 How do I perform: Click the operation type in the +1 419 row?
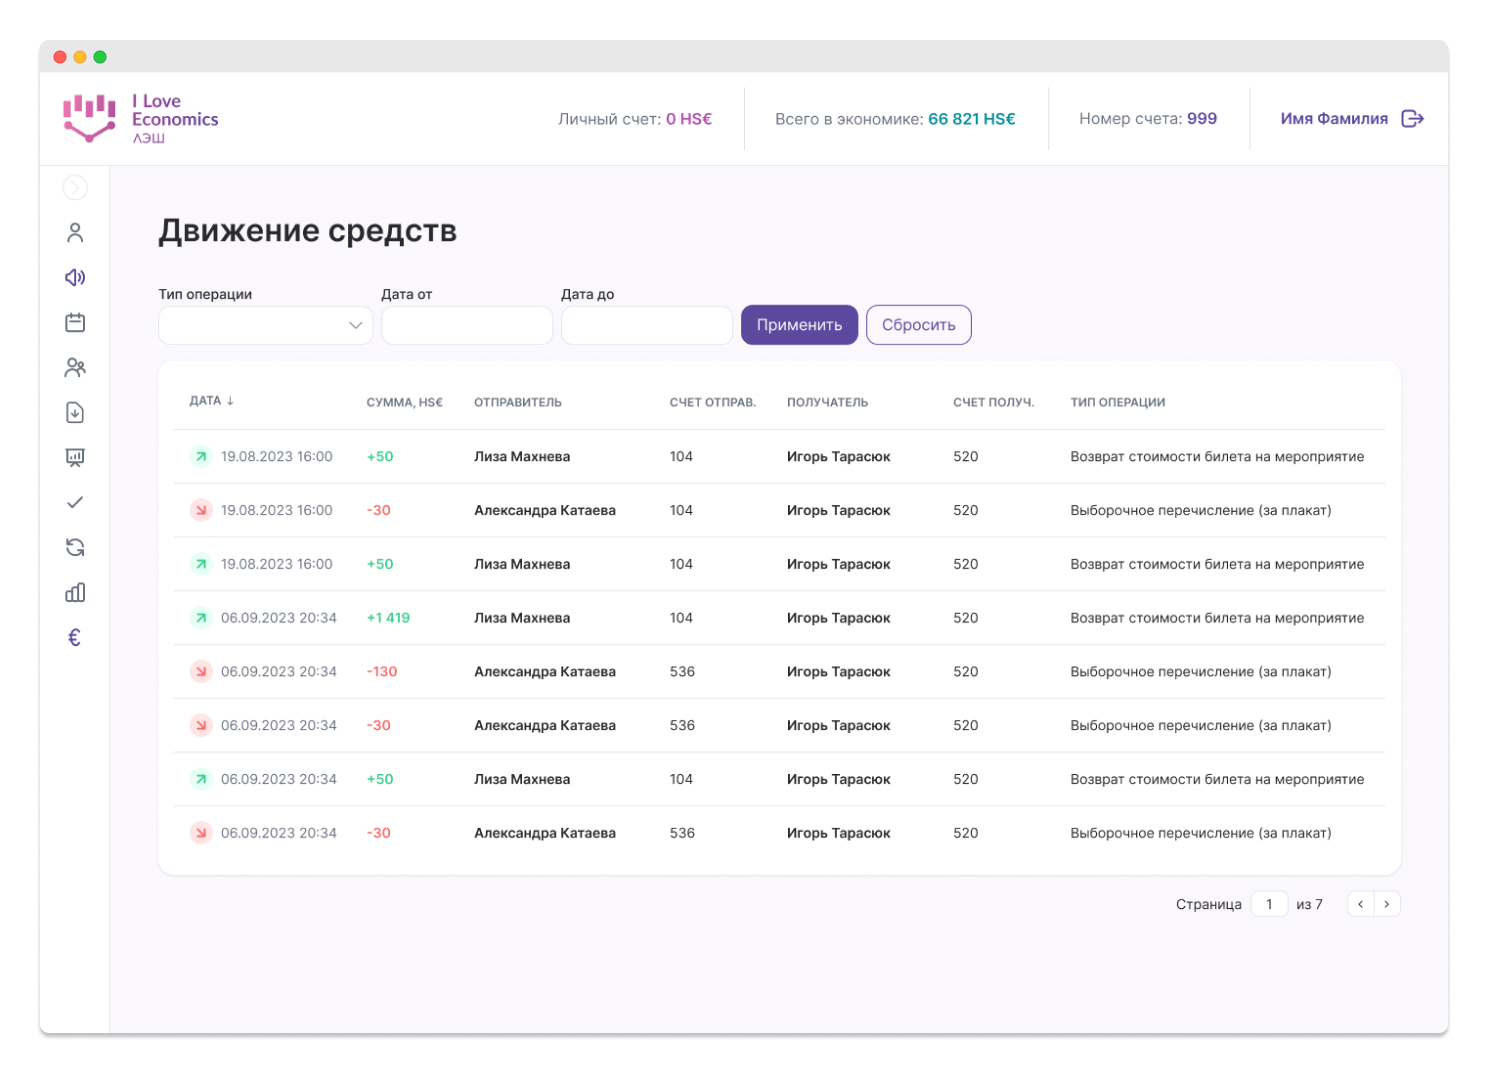(x=1217, y=618)
